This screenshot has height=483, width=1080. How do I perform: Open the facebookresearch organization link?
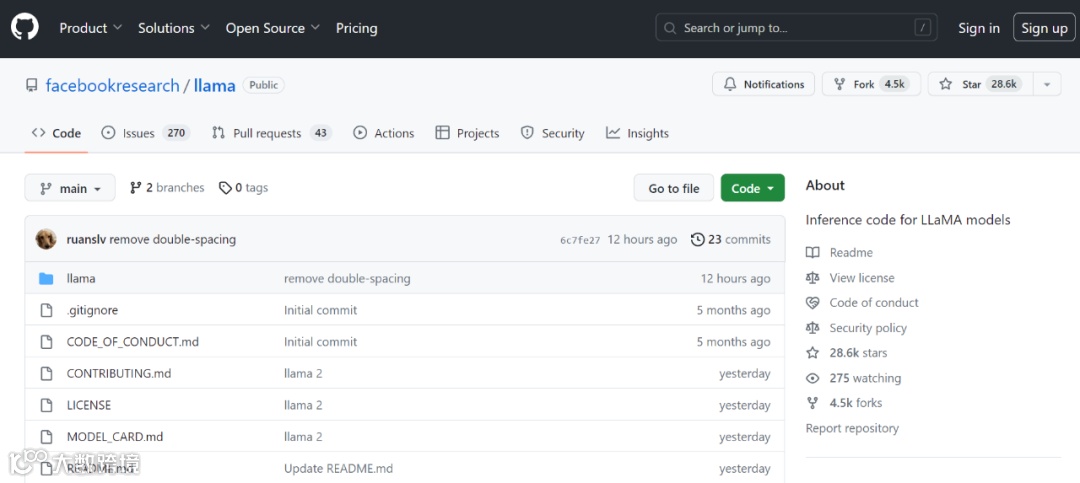pyautogui.click(x=112, y=85)
